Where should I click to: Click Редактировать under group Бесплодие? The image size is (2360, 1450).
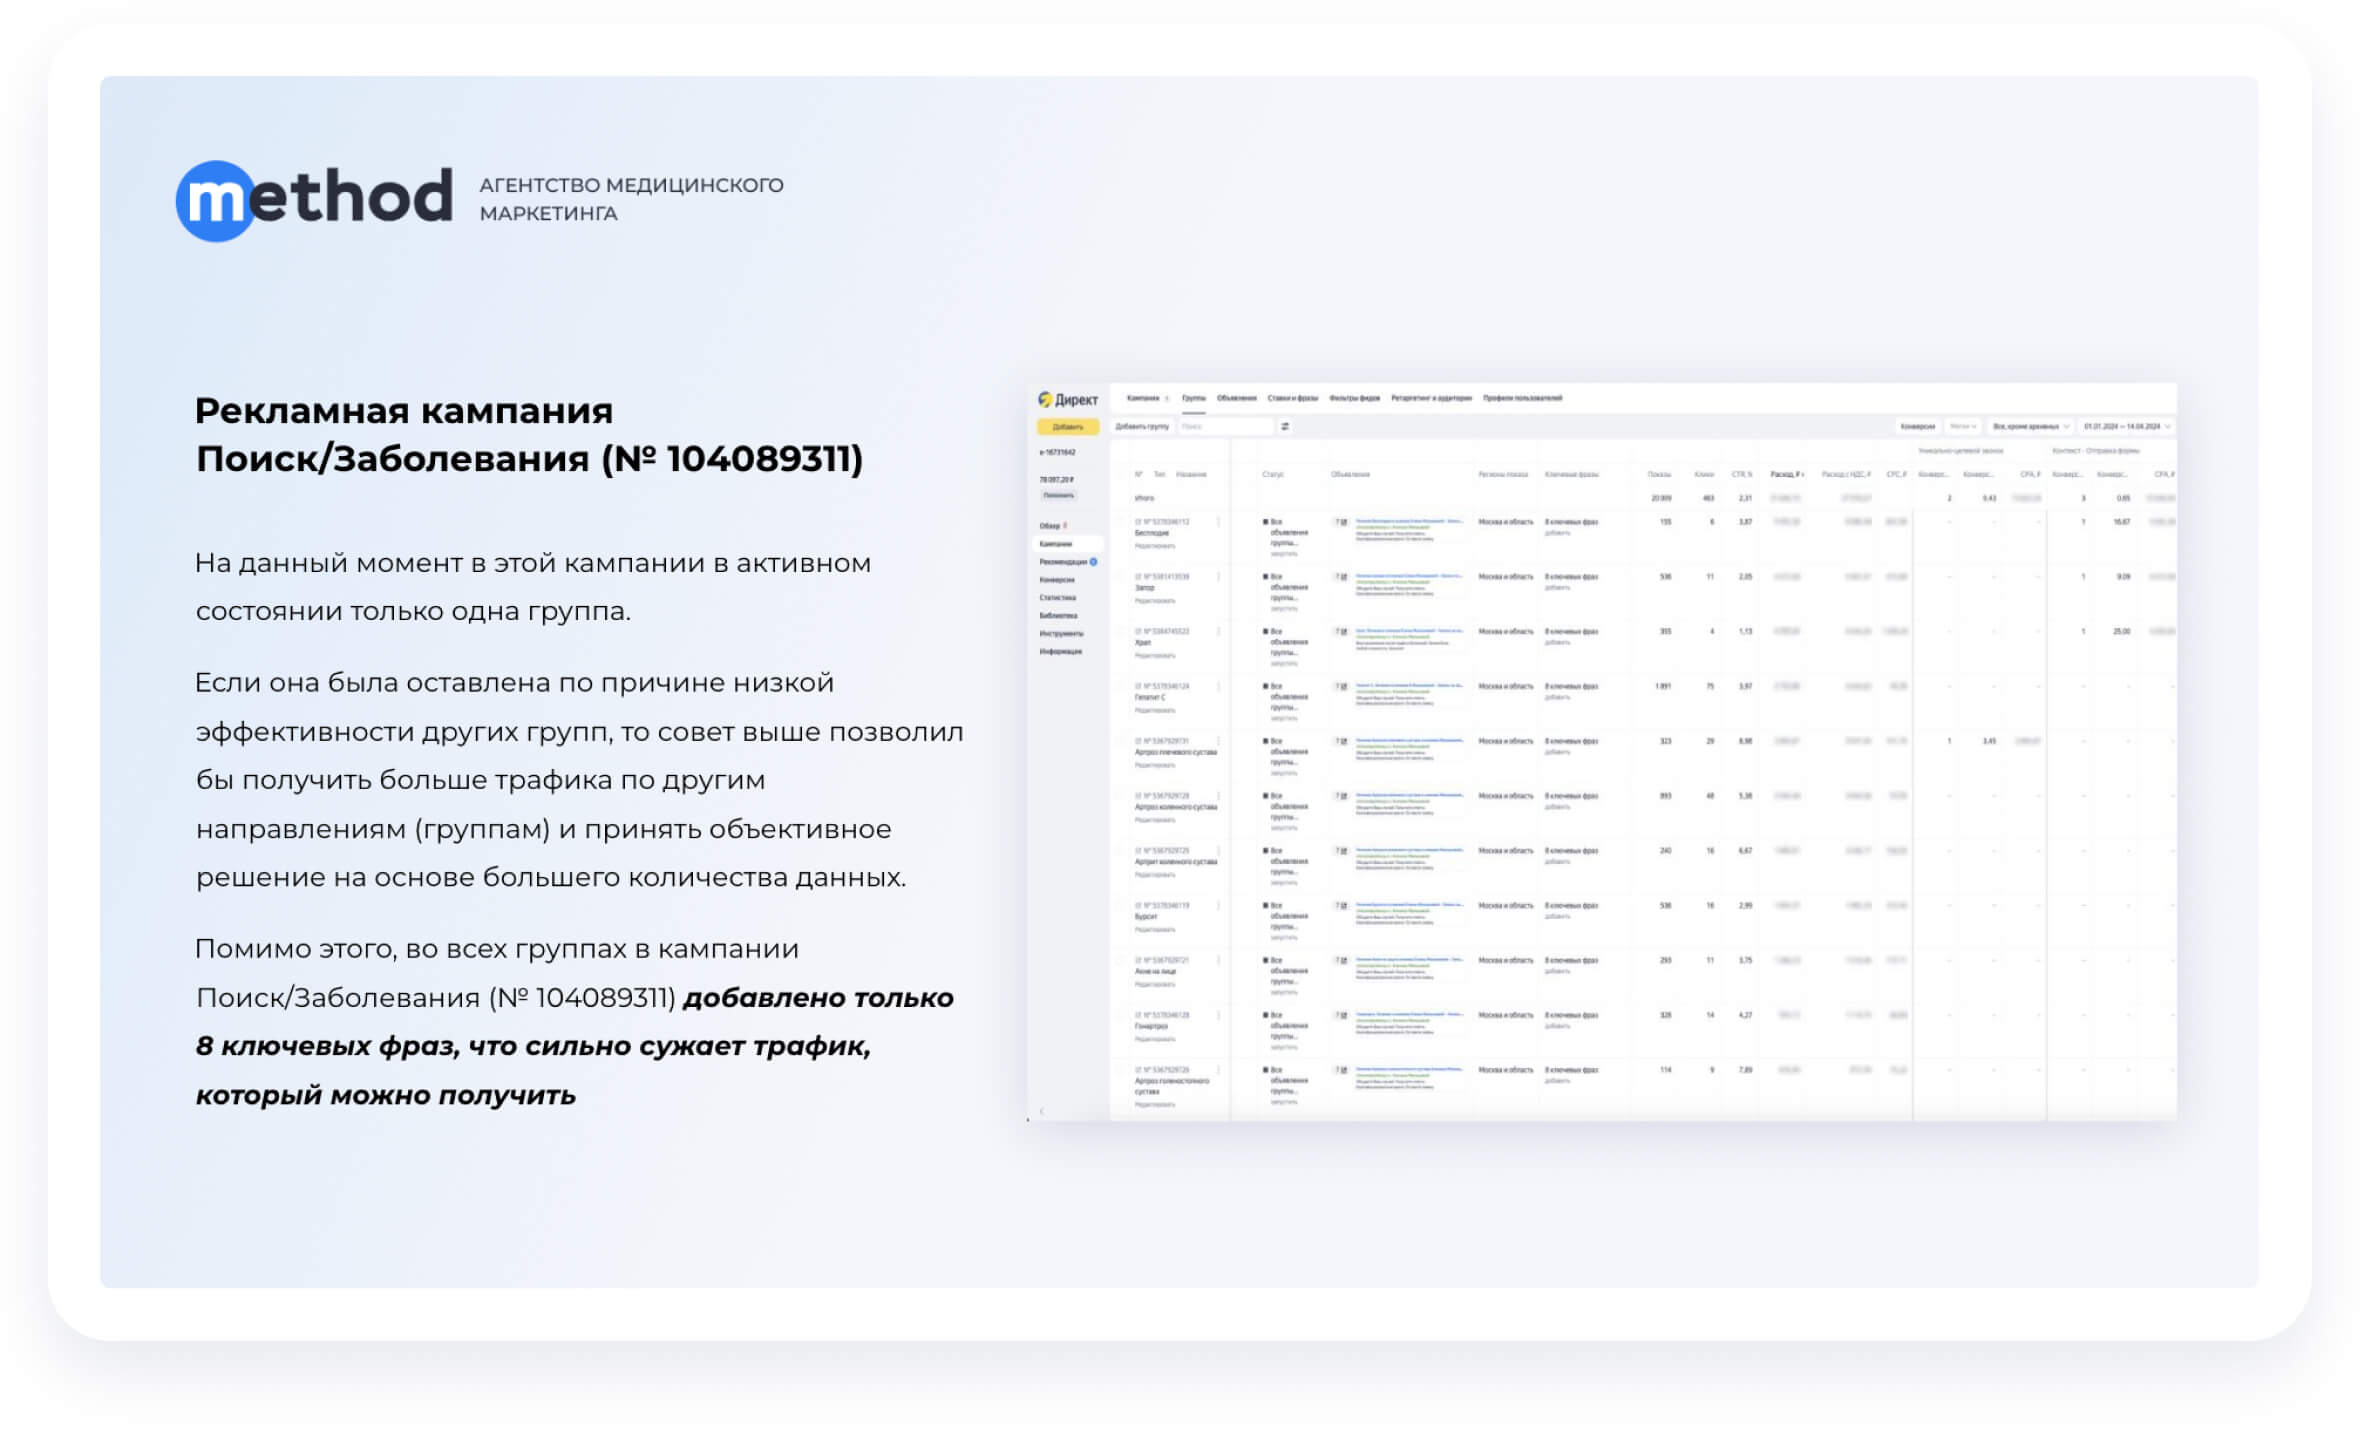(x=1154, y=546)
